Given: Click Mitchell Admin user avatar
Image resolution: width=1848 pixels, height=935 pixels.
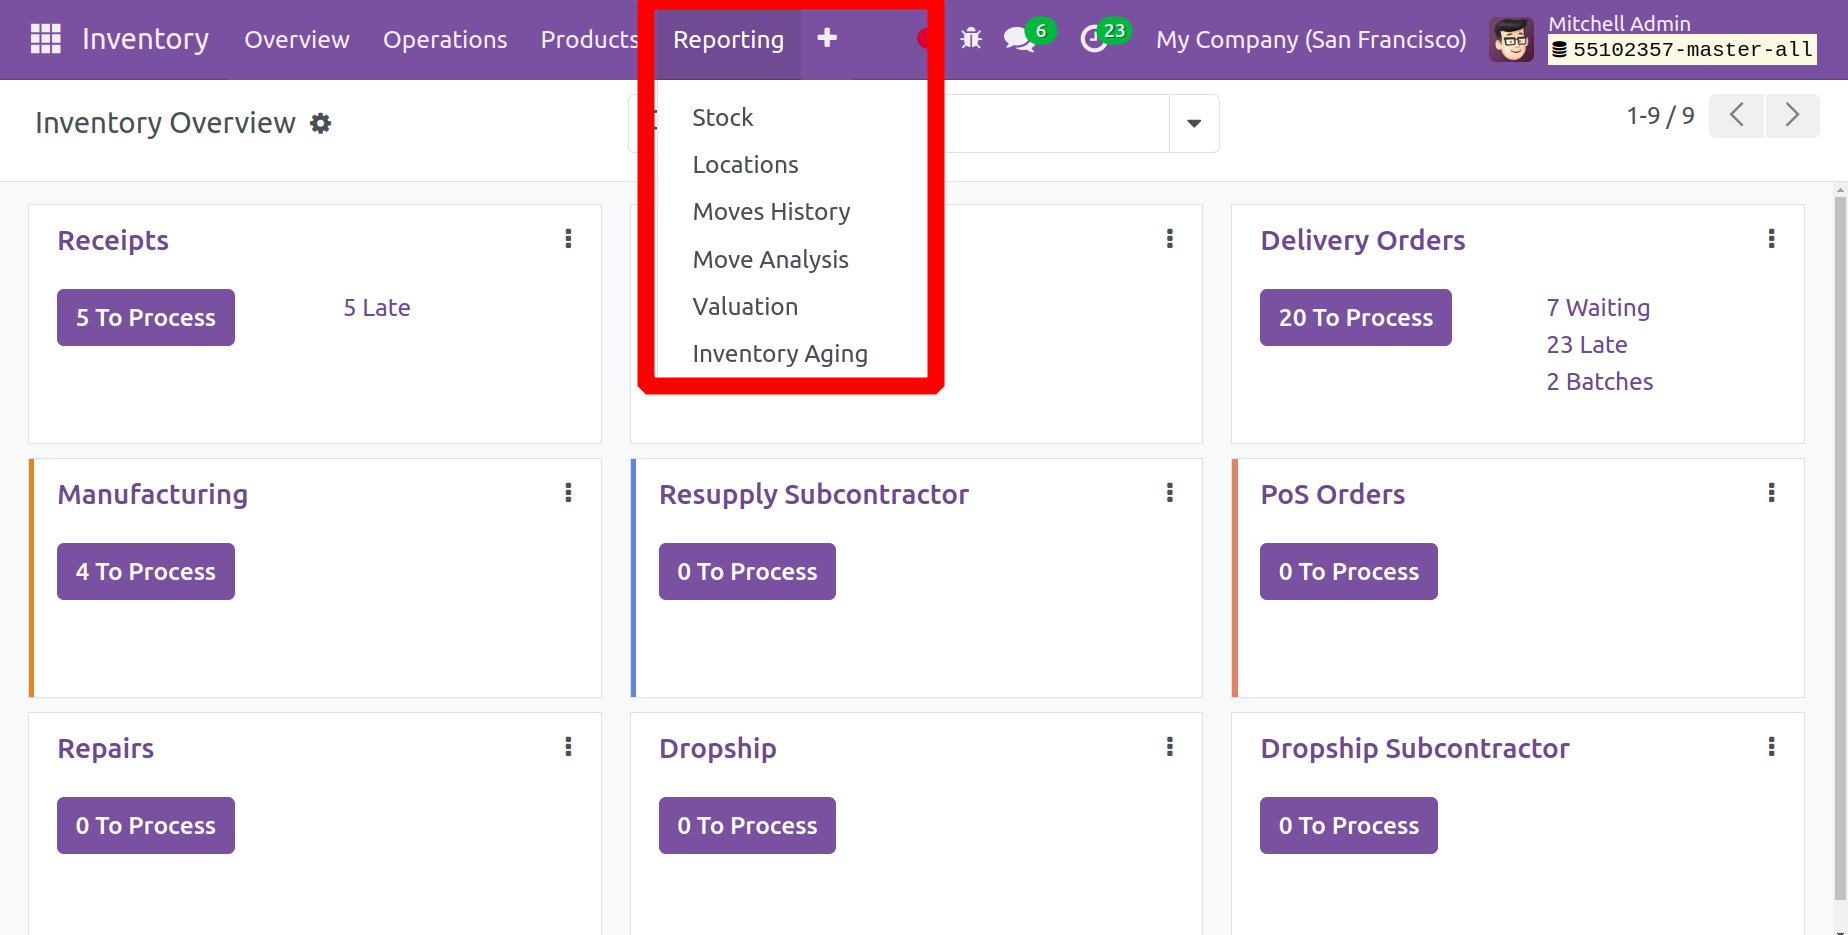Looking at the screenshot, I should coord(1511,40).
